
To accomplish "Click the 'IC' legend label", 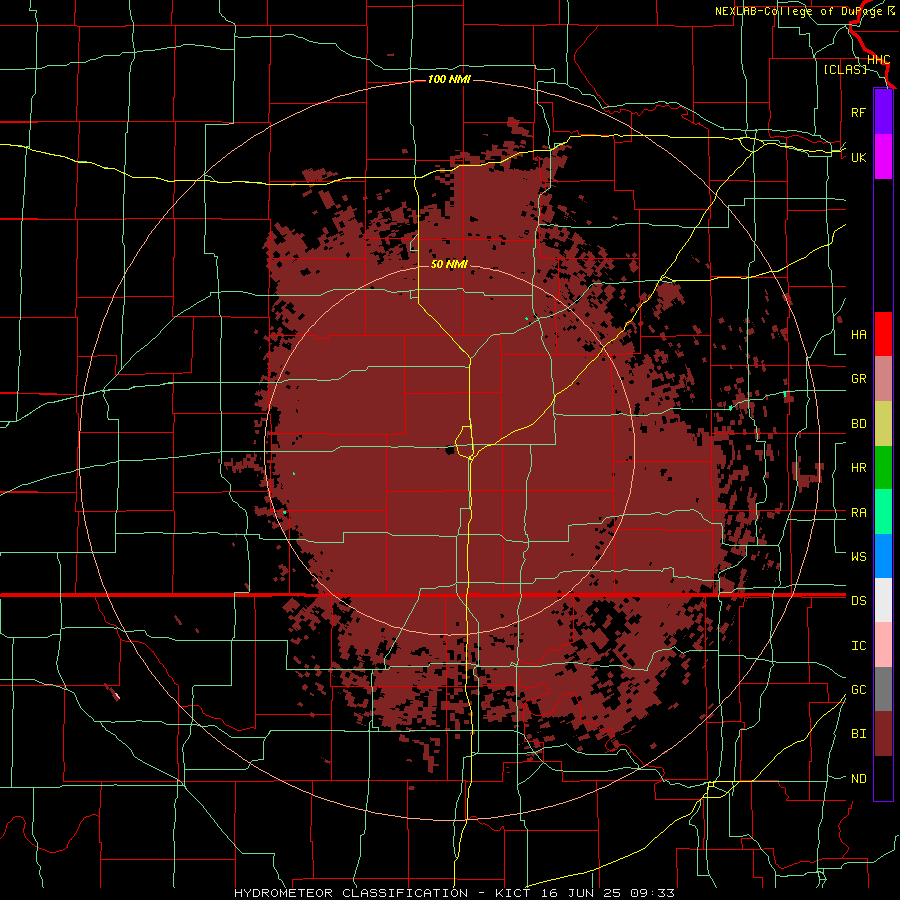I will click(x=858, y=646).
